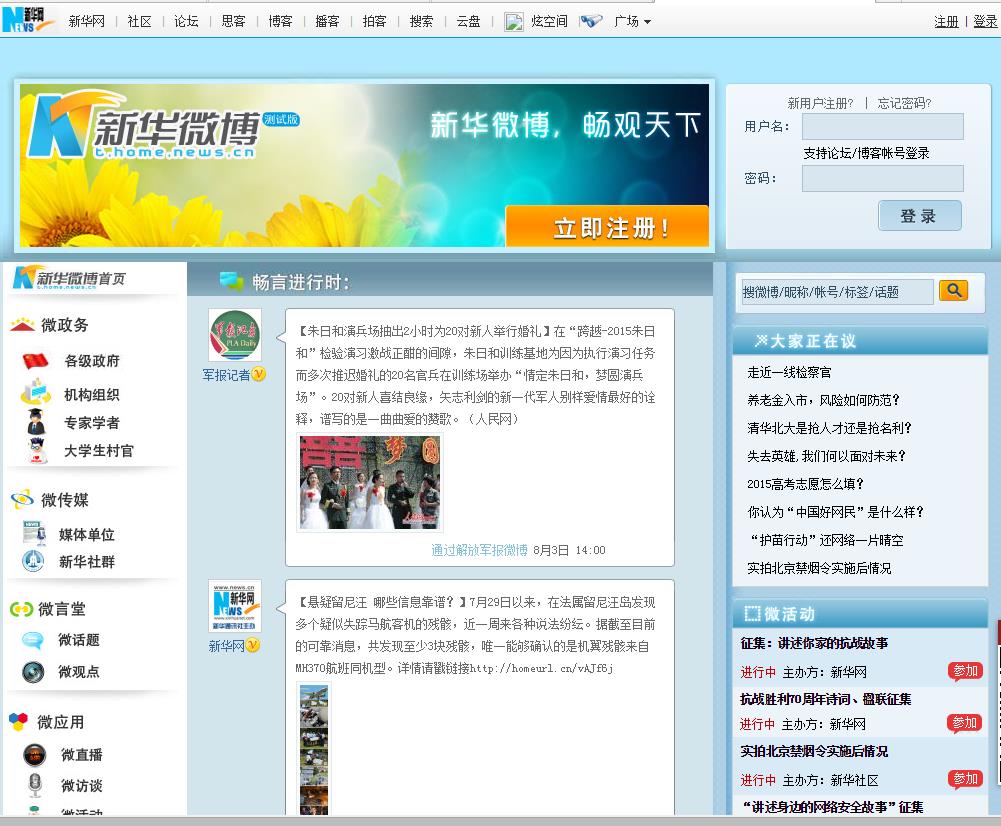This screenshot has width=1001, height=826.
Task: Click the orange magnifier search button
Action: 954,290
